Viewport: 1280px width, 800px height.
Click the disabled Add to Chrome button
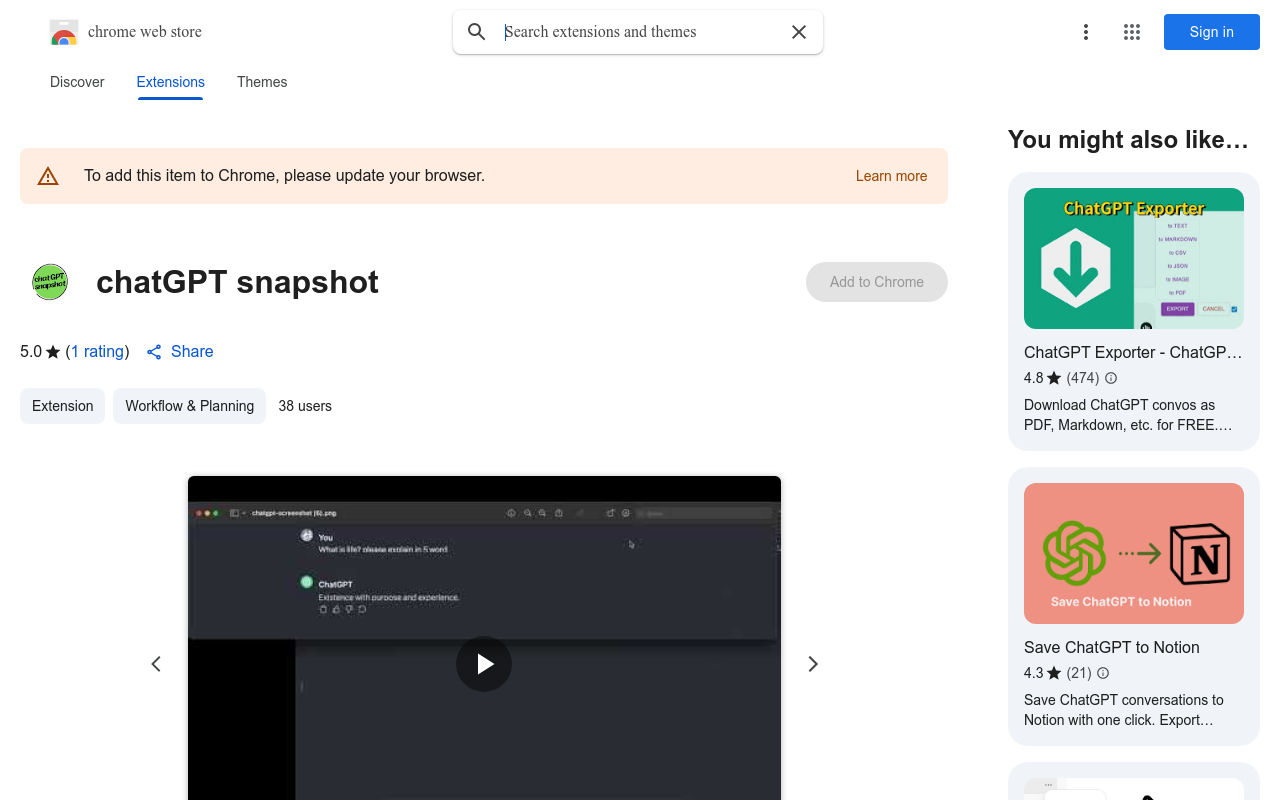pyautogui.click(x=877, y=282)
